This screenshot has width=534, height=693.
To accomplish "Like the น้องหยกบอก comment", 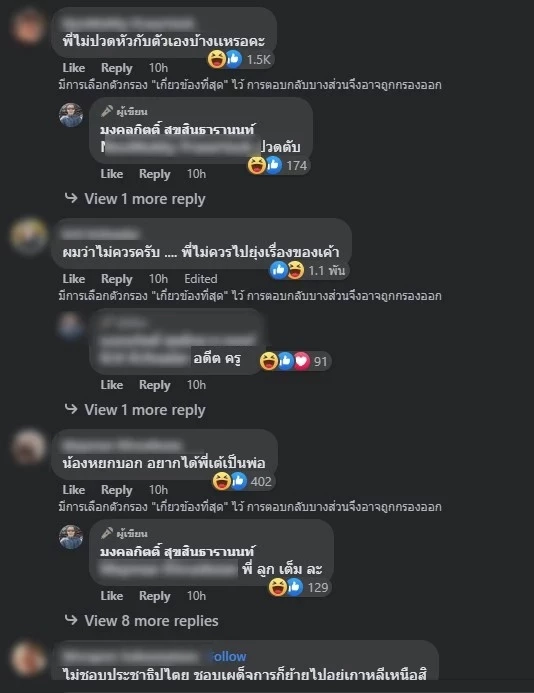I will pyautogui.click(x=73, y=490).
